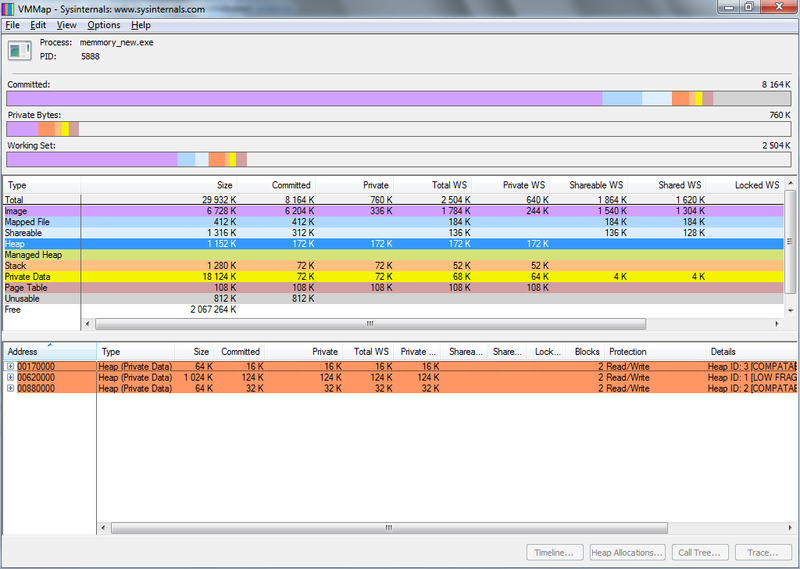The image size is (800, 569).
Task: Open the File menu
Action: [x=12, y=25]
